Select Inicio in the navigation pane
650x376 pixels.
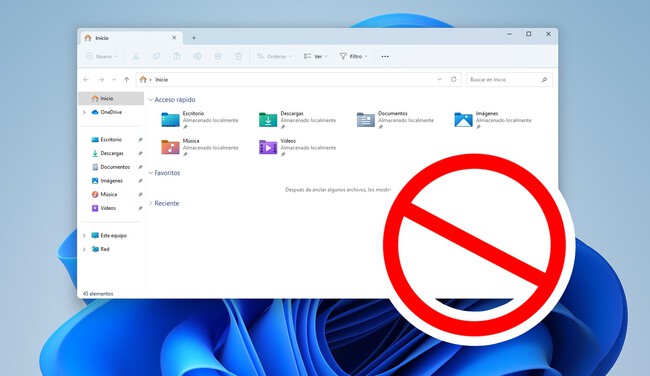tap(111, 98)
